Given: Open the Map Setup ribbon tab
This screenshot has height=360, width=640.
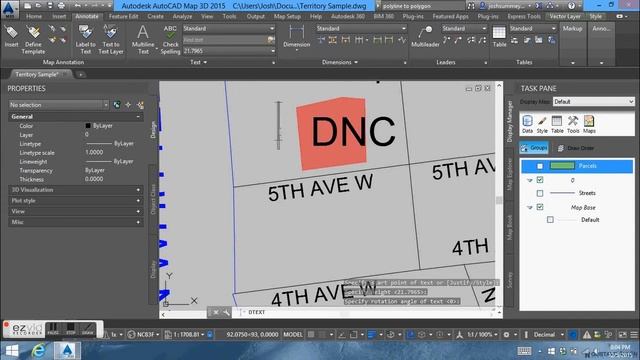Looking at the screenshot, I should click(x=287, y=17).
